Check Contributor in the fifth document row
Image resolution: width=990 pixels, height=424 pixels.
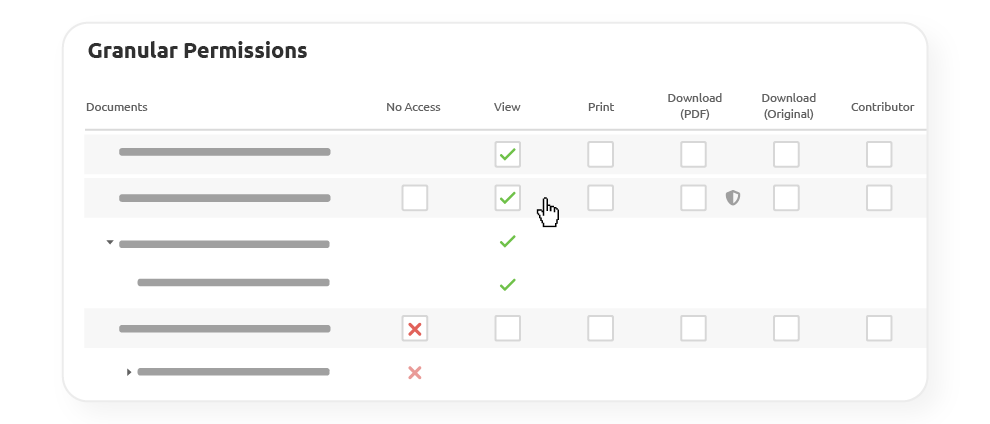click(879, 329)
